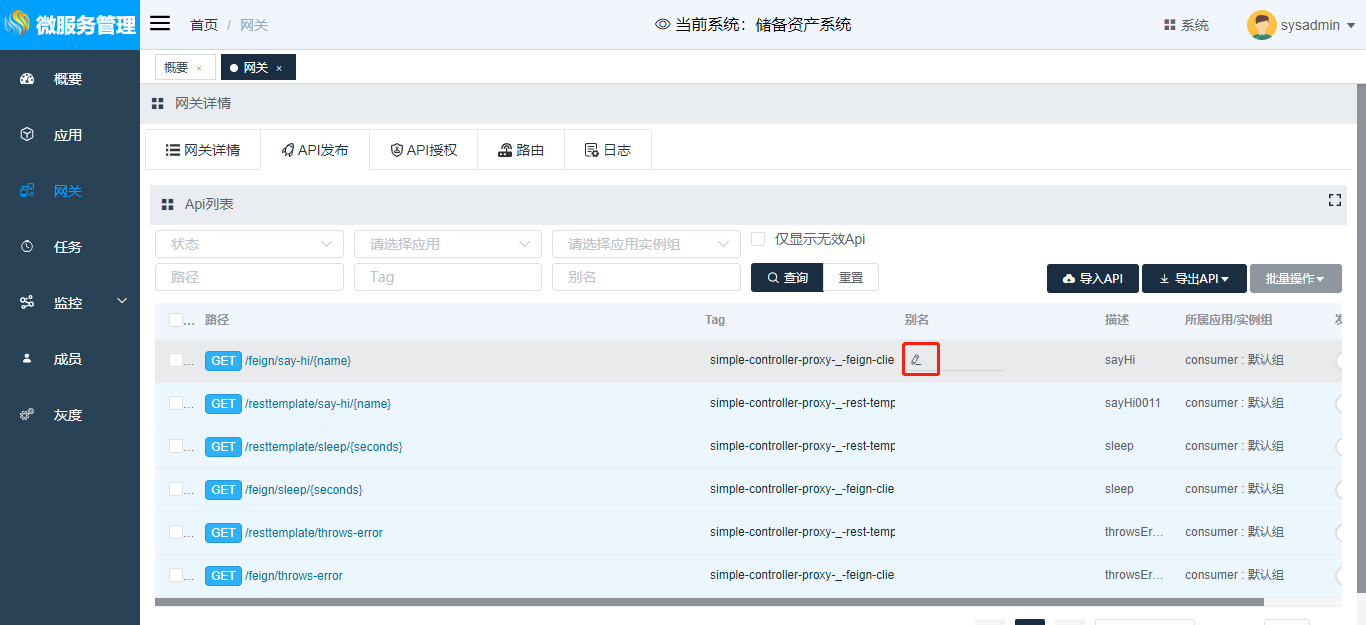Expand the 导出API dropdown button

point(1194,279)
